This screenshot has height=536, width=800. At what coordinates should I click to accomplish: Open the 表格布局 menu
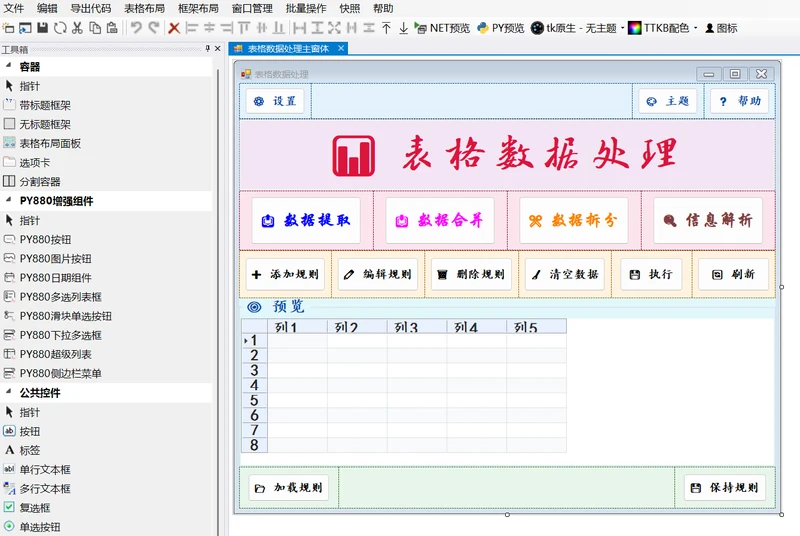point(144,8)
